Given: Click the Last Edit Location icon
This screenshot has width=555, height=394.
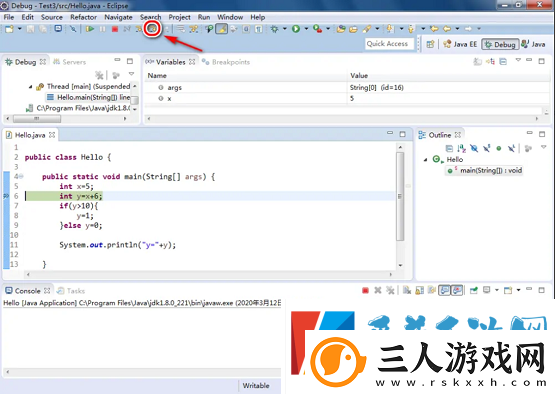Looking at the screenshot, I should click(x=434, y=29).
